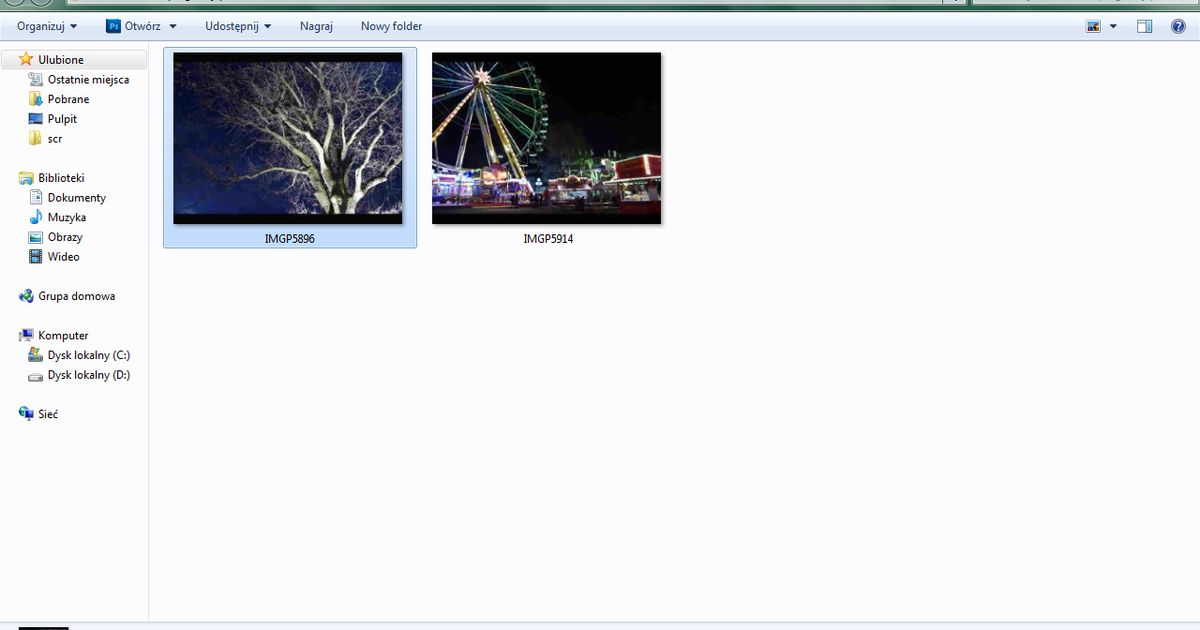Select the IMGP5914 thumbnail
1200x630 pixels.
[546, 137]
